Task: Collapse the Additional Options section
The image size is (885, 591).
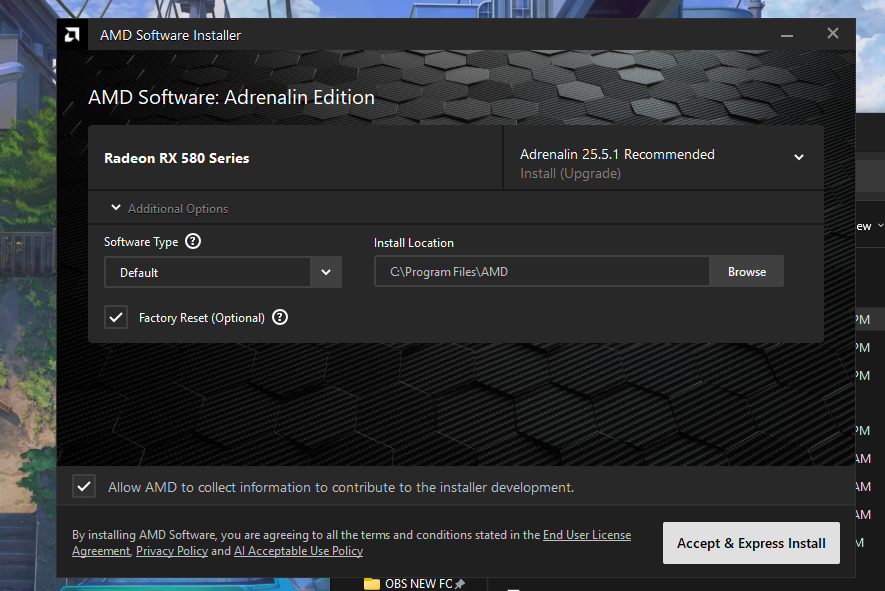Action: 116,208
